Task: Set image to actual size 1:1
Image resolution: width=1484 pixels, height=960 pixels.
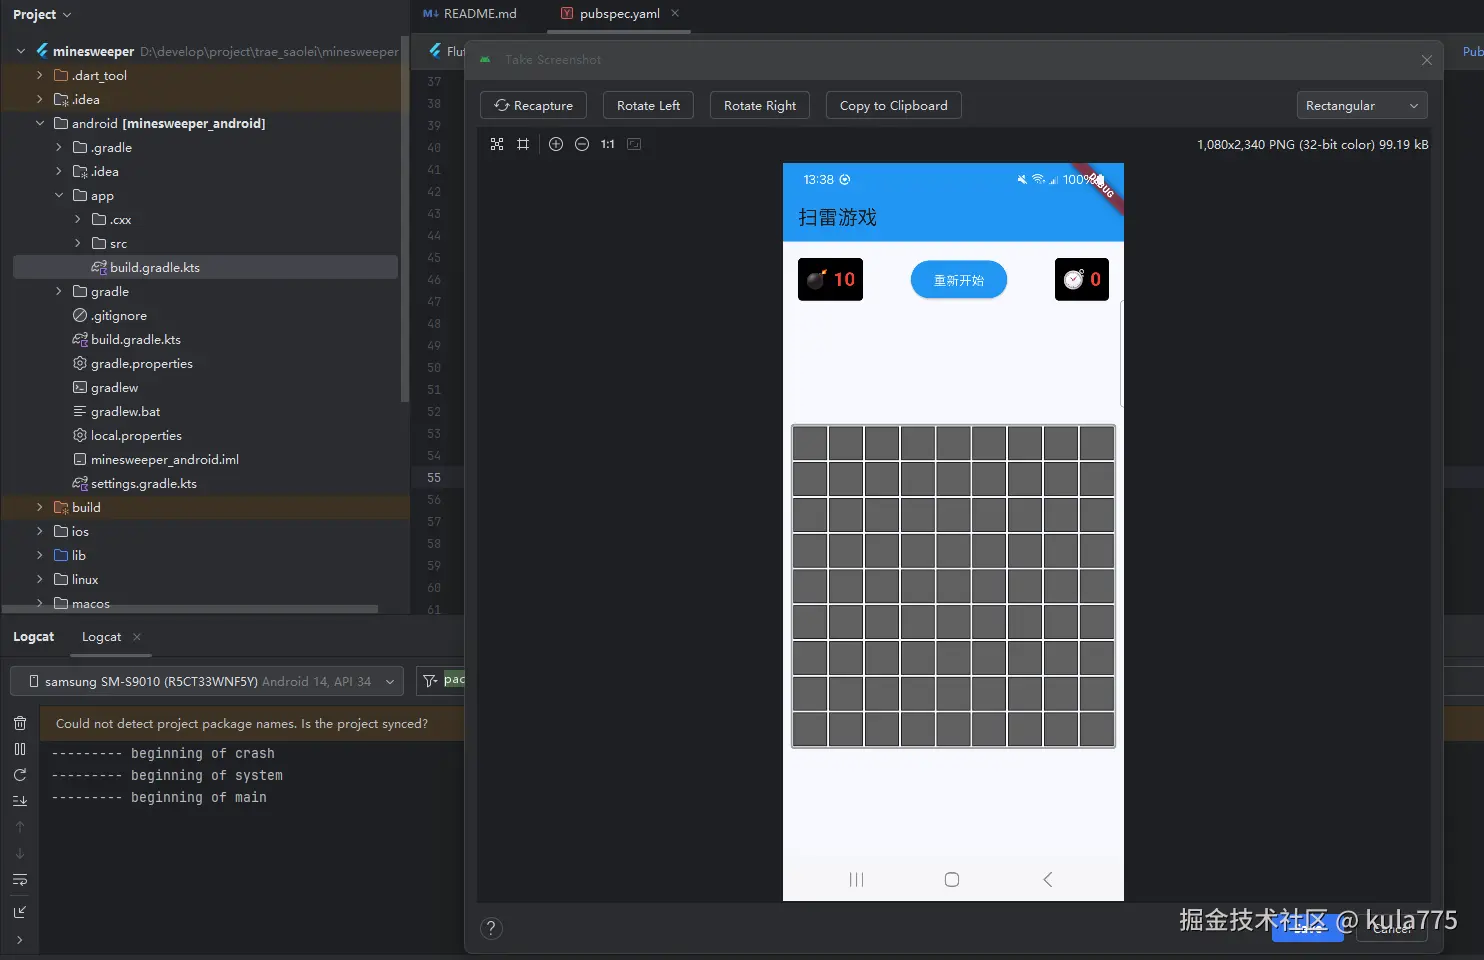Action: (608, 144)
